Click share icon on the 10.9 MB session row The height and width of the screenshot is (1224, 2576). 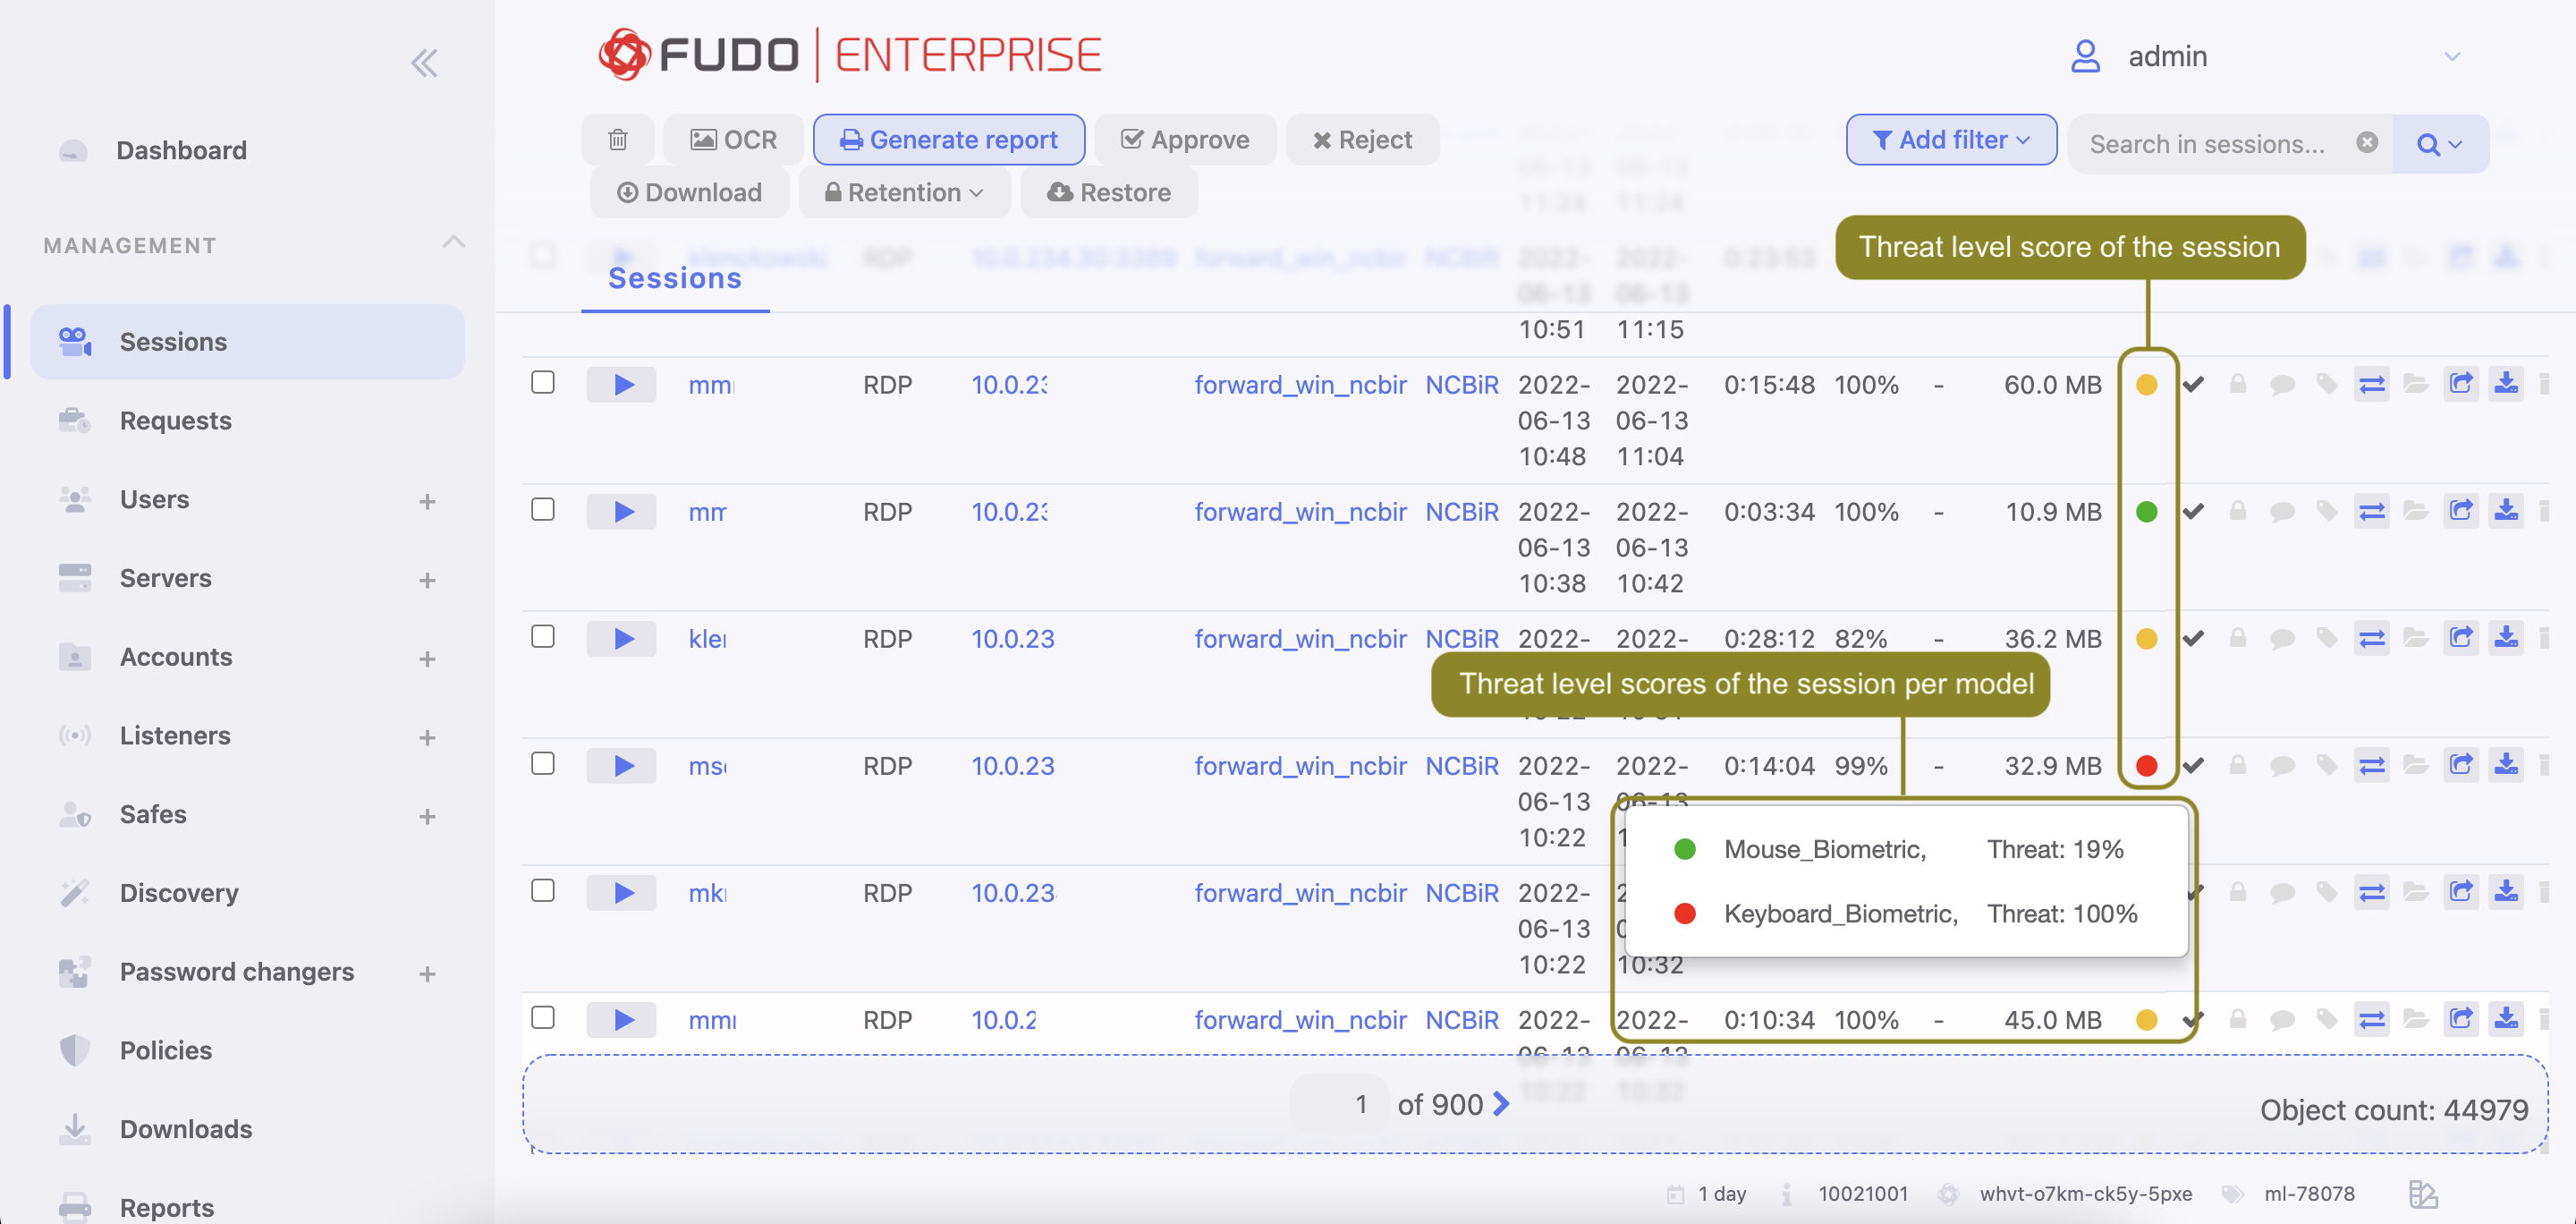[2460, 512]
